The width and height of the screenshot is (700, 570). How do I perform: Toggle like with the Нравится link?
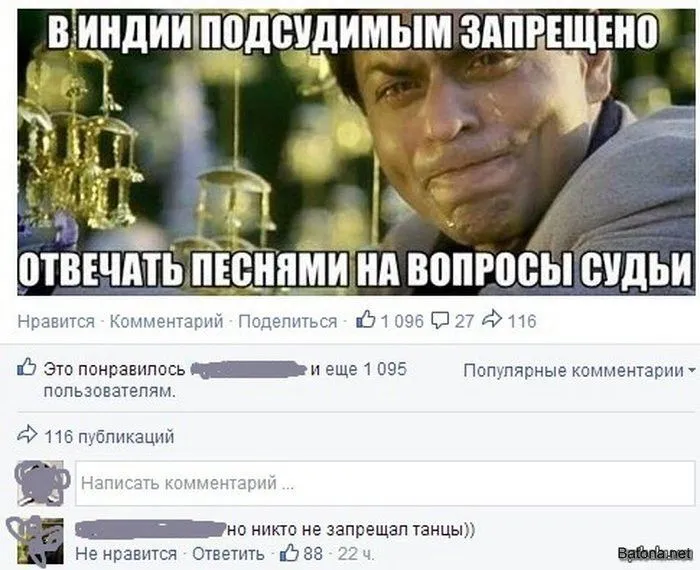56,321
